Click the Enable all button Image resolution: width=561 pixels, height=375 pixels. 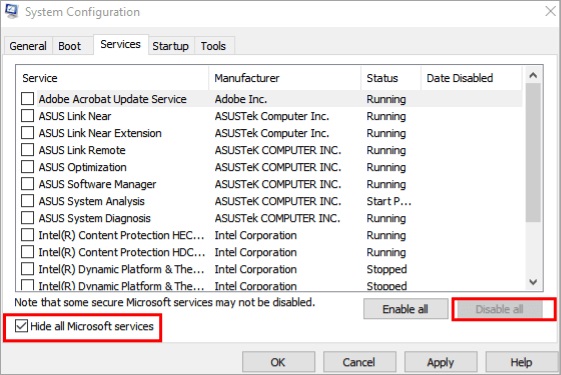[405, 309]
